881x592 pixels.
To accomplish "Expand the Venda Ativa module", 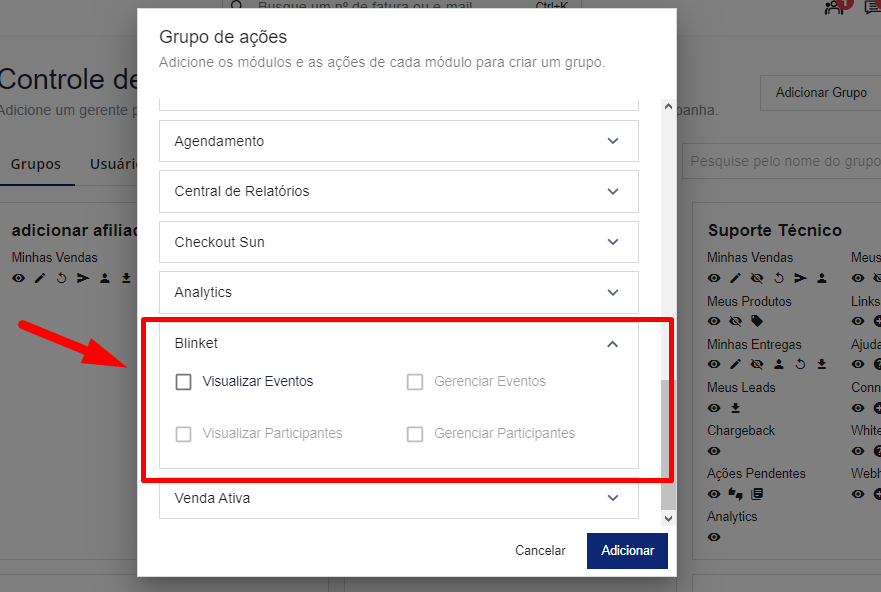I will point(398,497).
